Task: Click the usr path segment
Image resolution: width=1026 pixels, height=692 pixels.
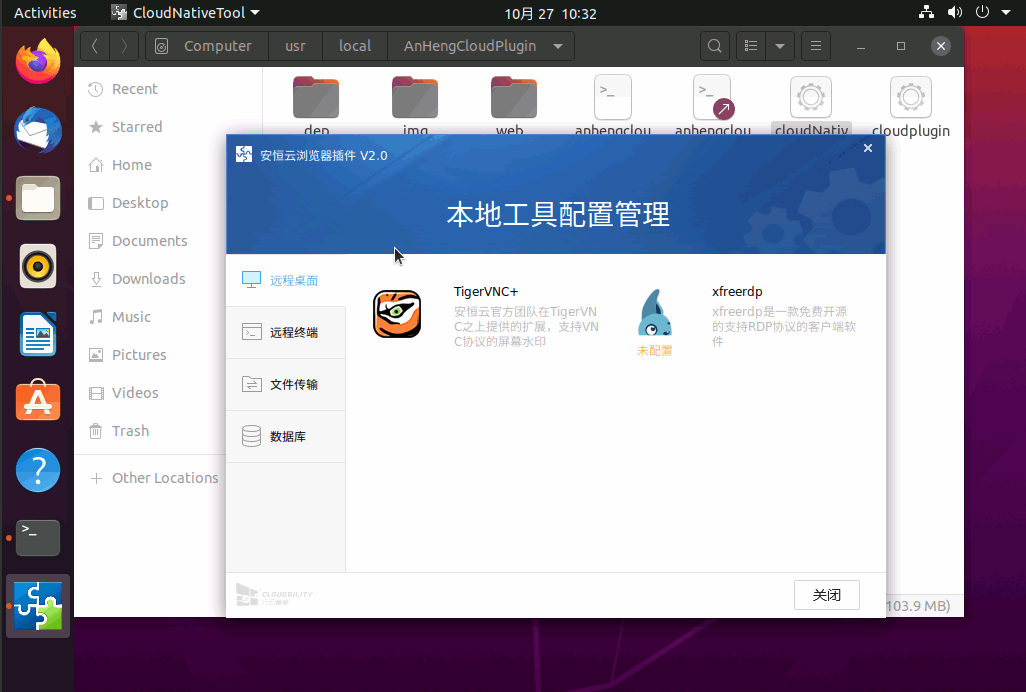Action: (x=295, y=46)
